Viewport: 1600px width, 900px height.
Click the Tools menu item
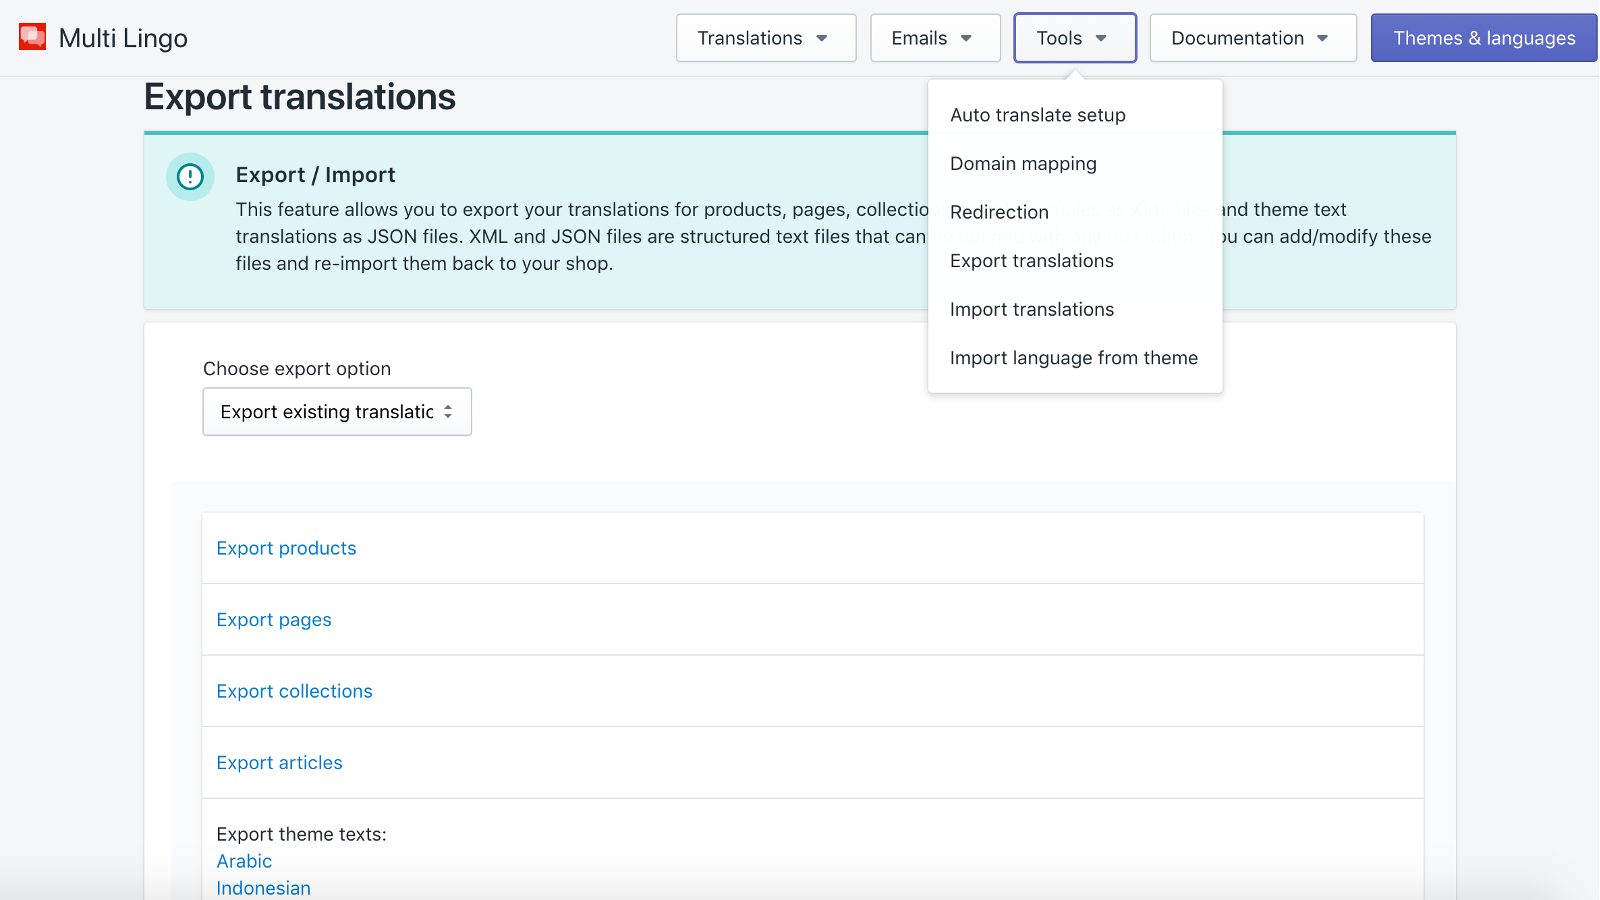[x=1074, y=37]
